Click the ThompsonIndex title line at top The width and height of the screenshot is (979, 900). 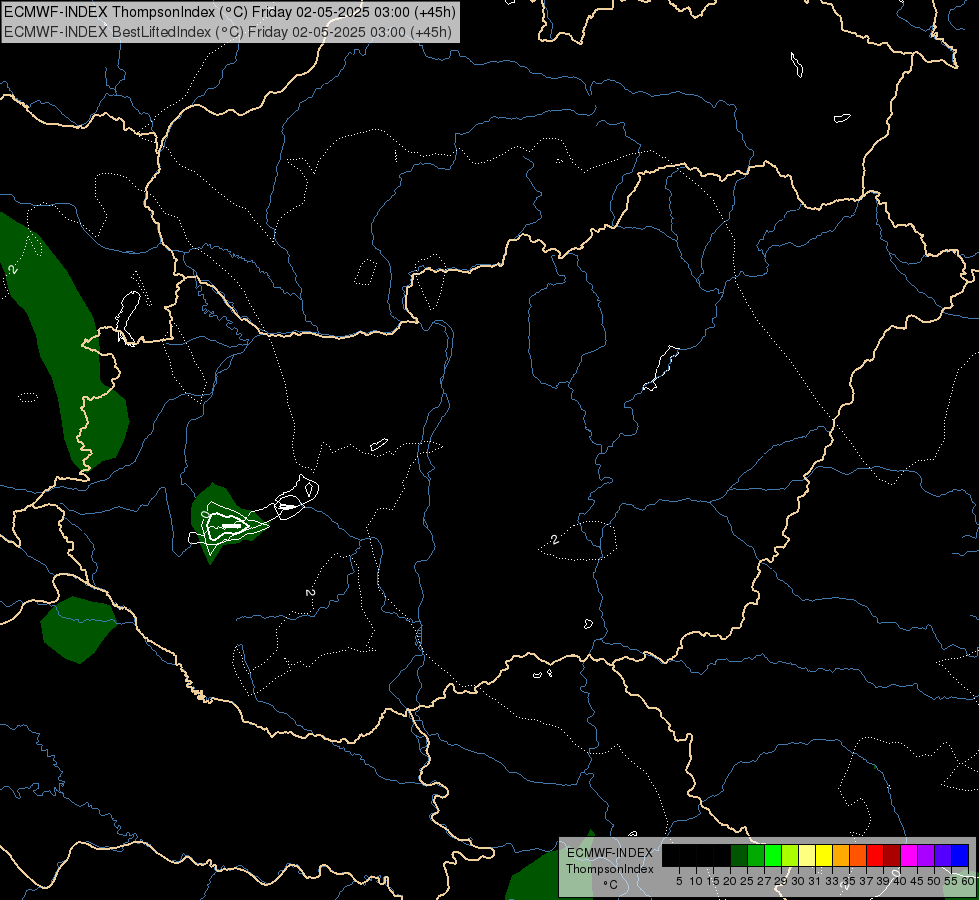point(230,12)
